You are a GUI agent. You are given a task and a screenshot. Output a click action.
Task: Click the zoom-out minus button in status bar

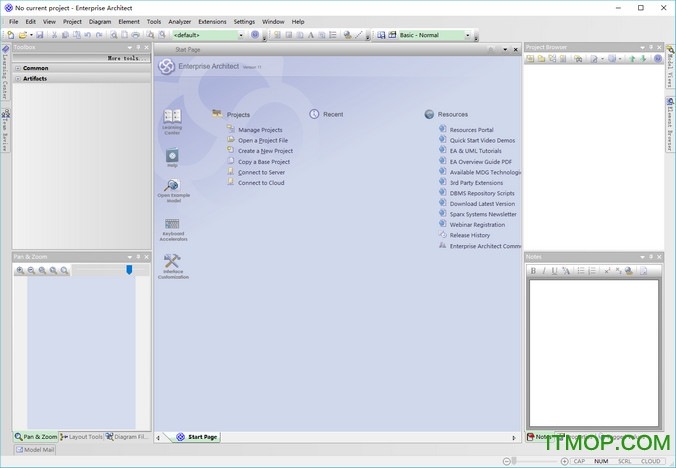(507, 461)
